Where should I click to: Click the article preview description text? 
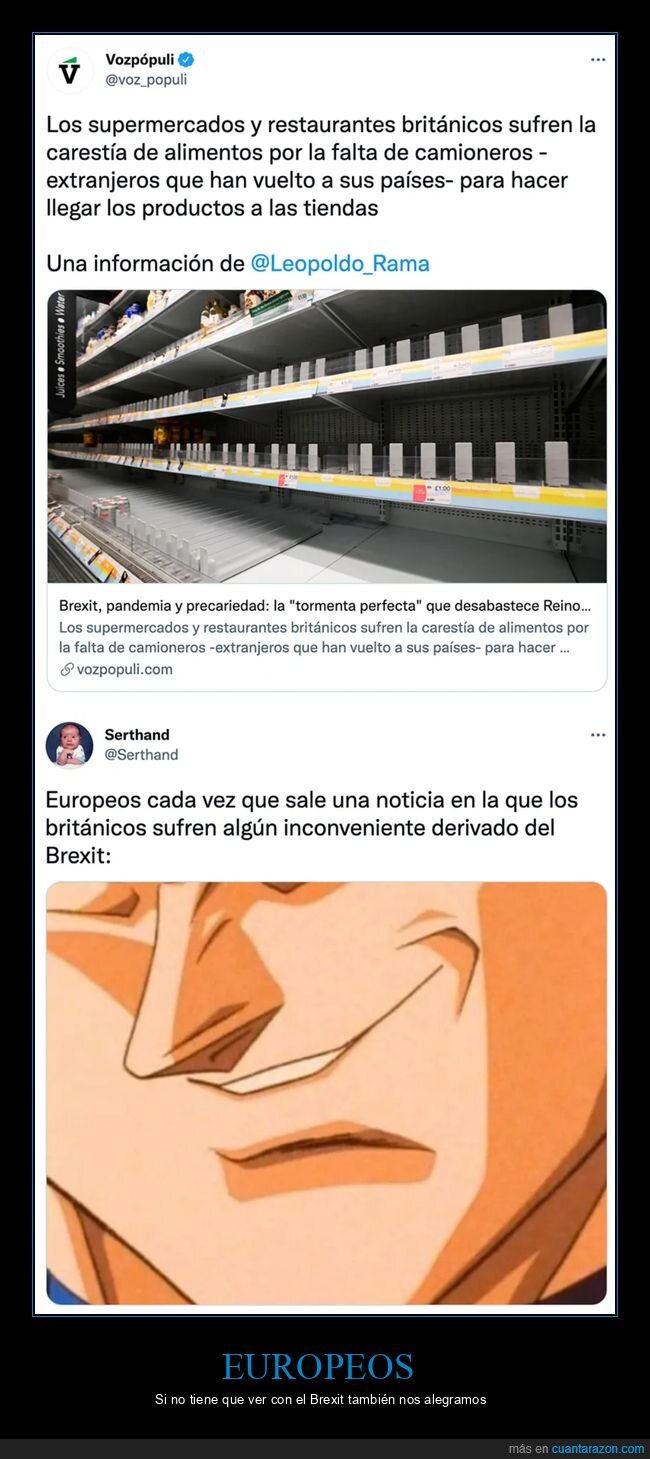click(324, 638)
